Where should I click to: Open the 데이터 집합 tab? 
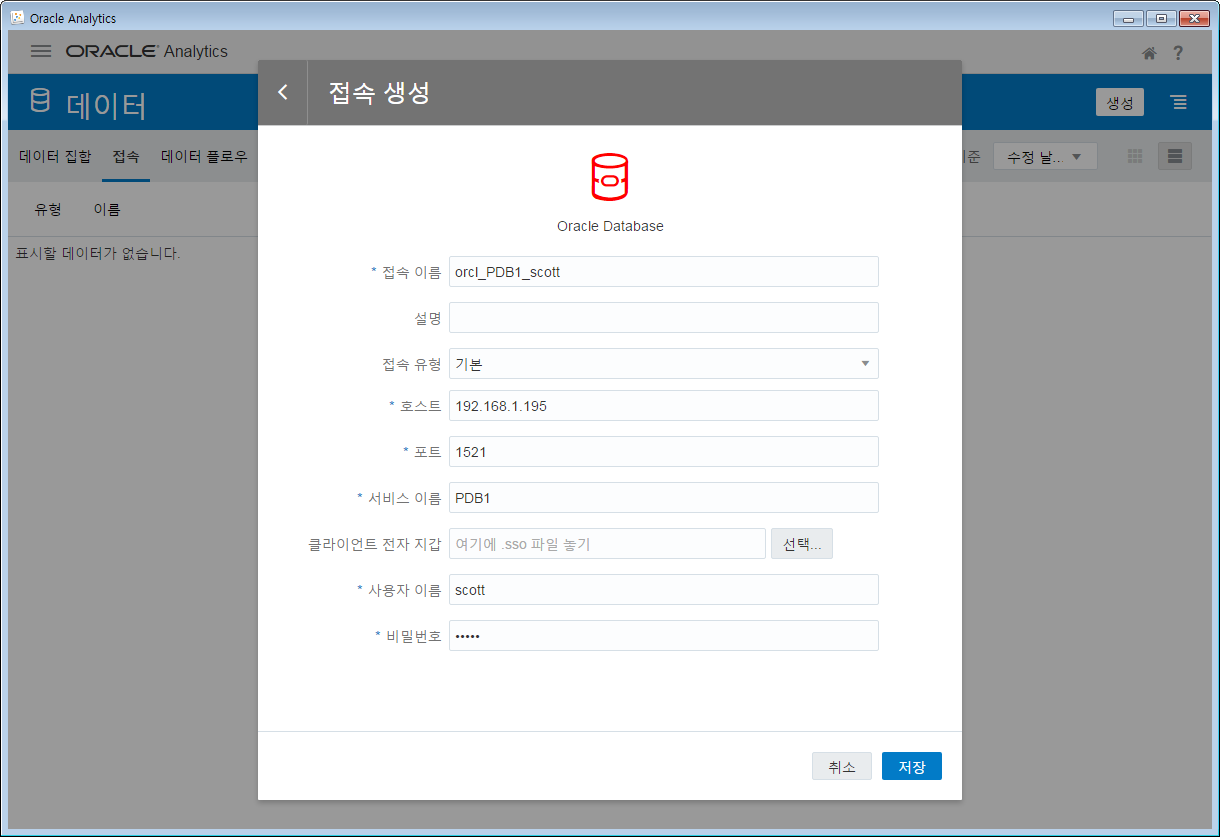click(x=55, y=156)
